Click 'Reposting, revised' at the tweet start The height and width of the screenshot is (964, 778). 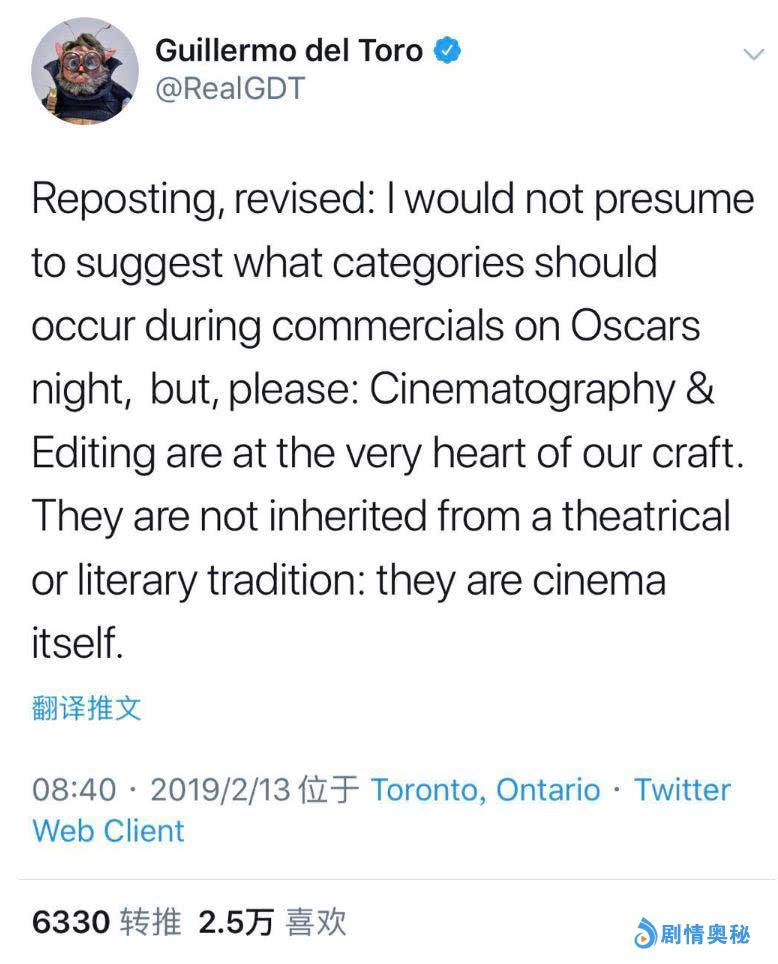coord(196,198)
